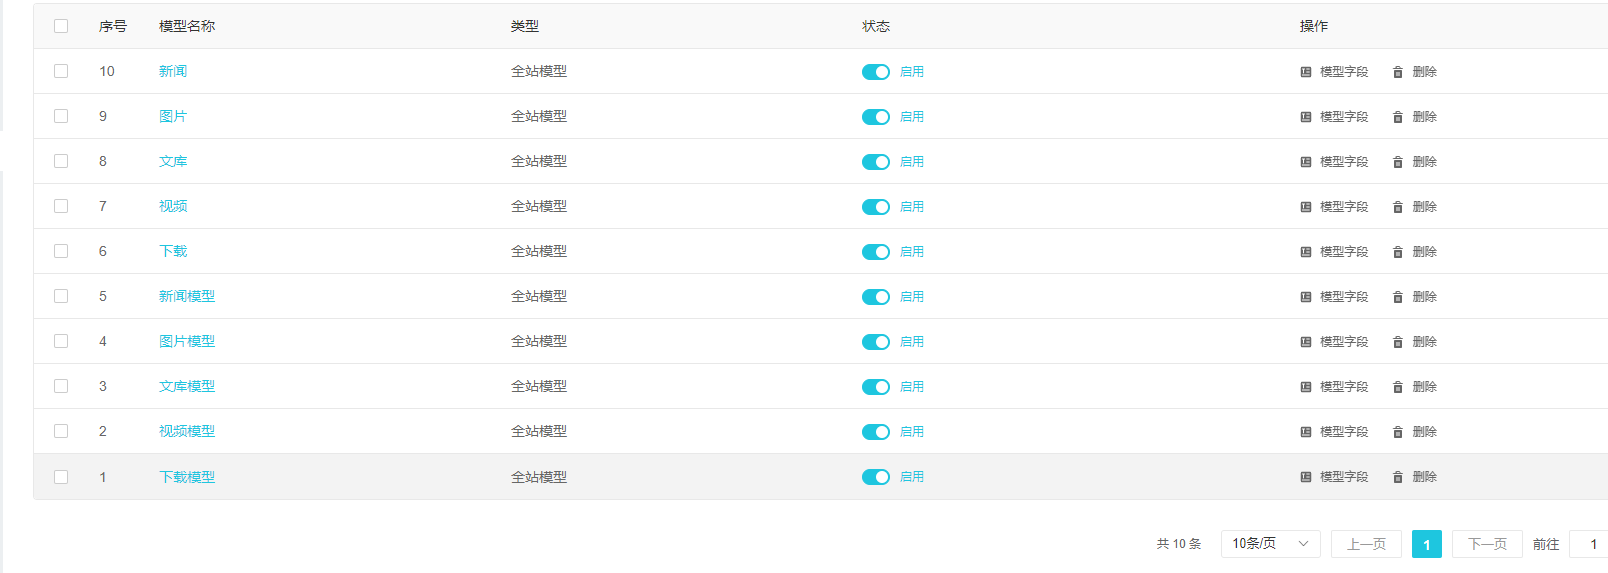
Task: Click the 模型字段 icon for 文库 row
Action: pos(1305,162)
